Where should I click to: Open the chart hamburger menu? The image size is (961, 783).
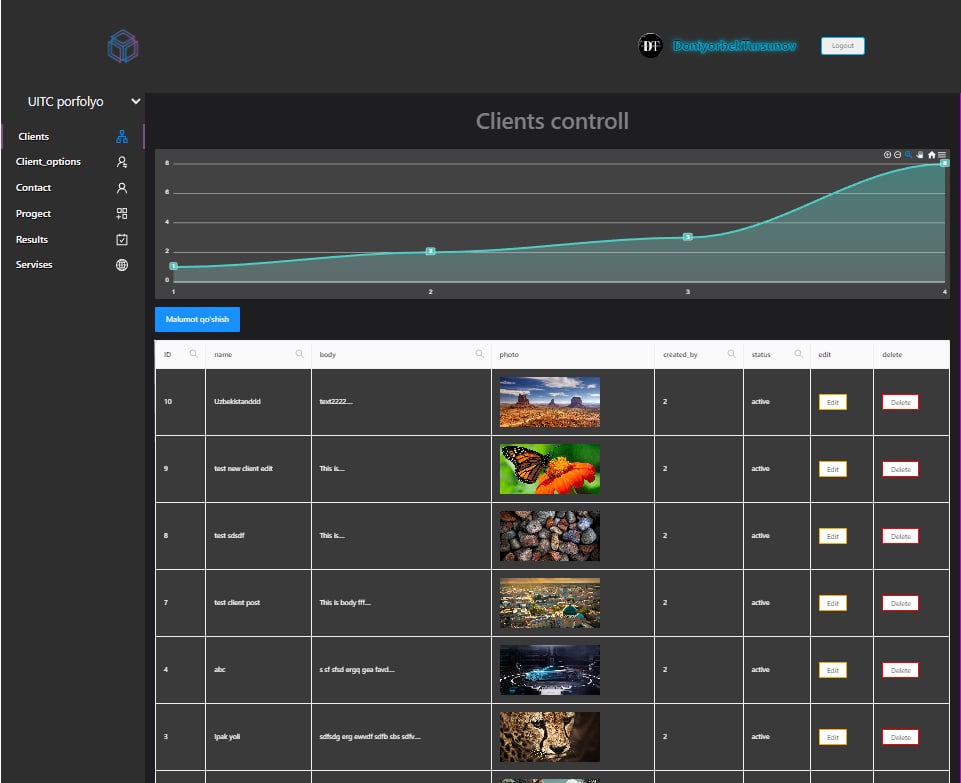942,155
